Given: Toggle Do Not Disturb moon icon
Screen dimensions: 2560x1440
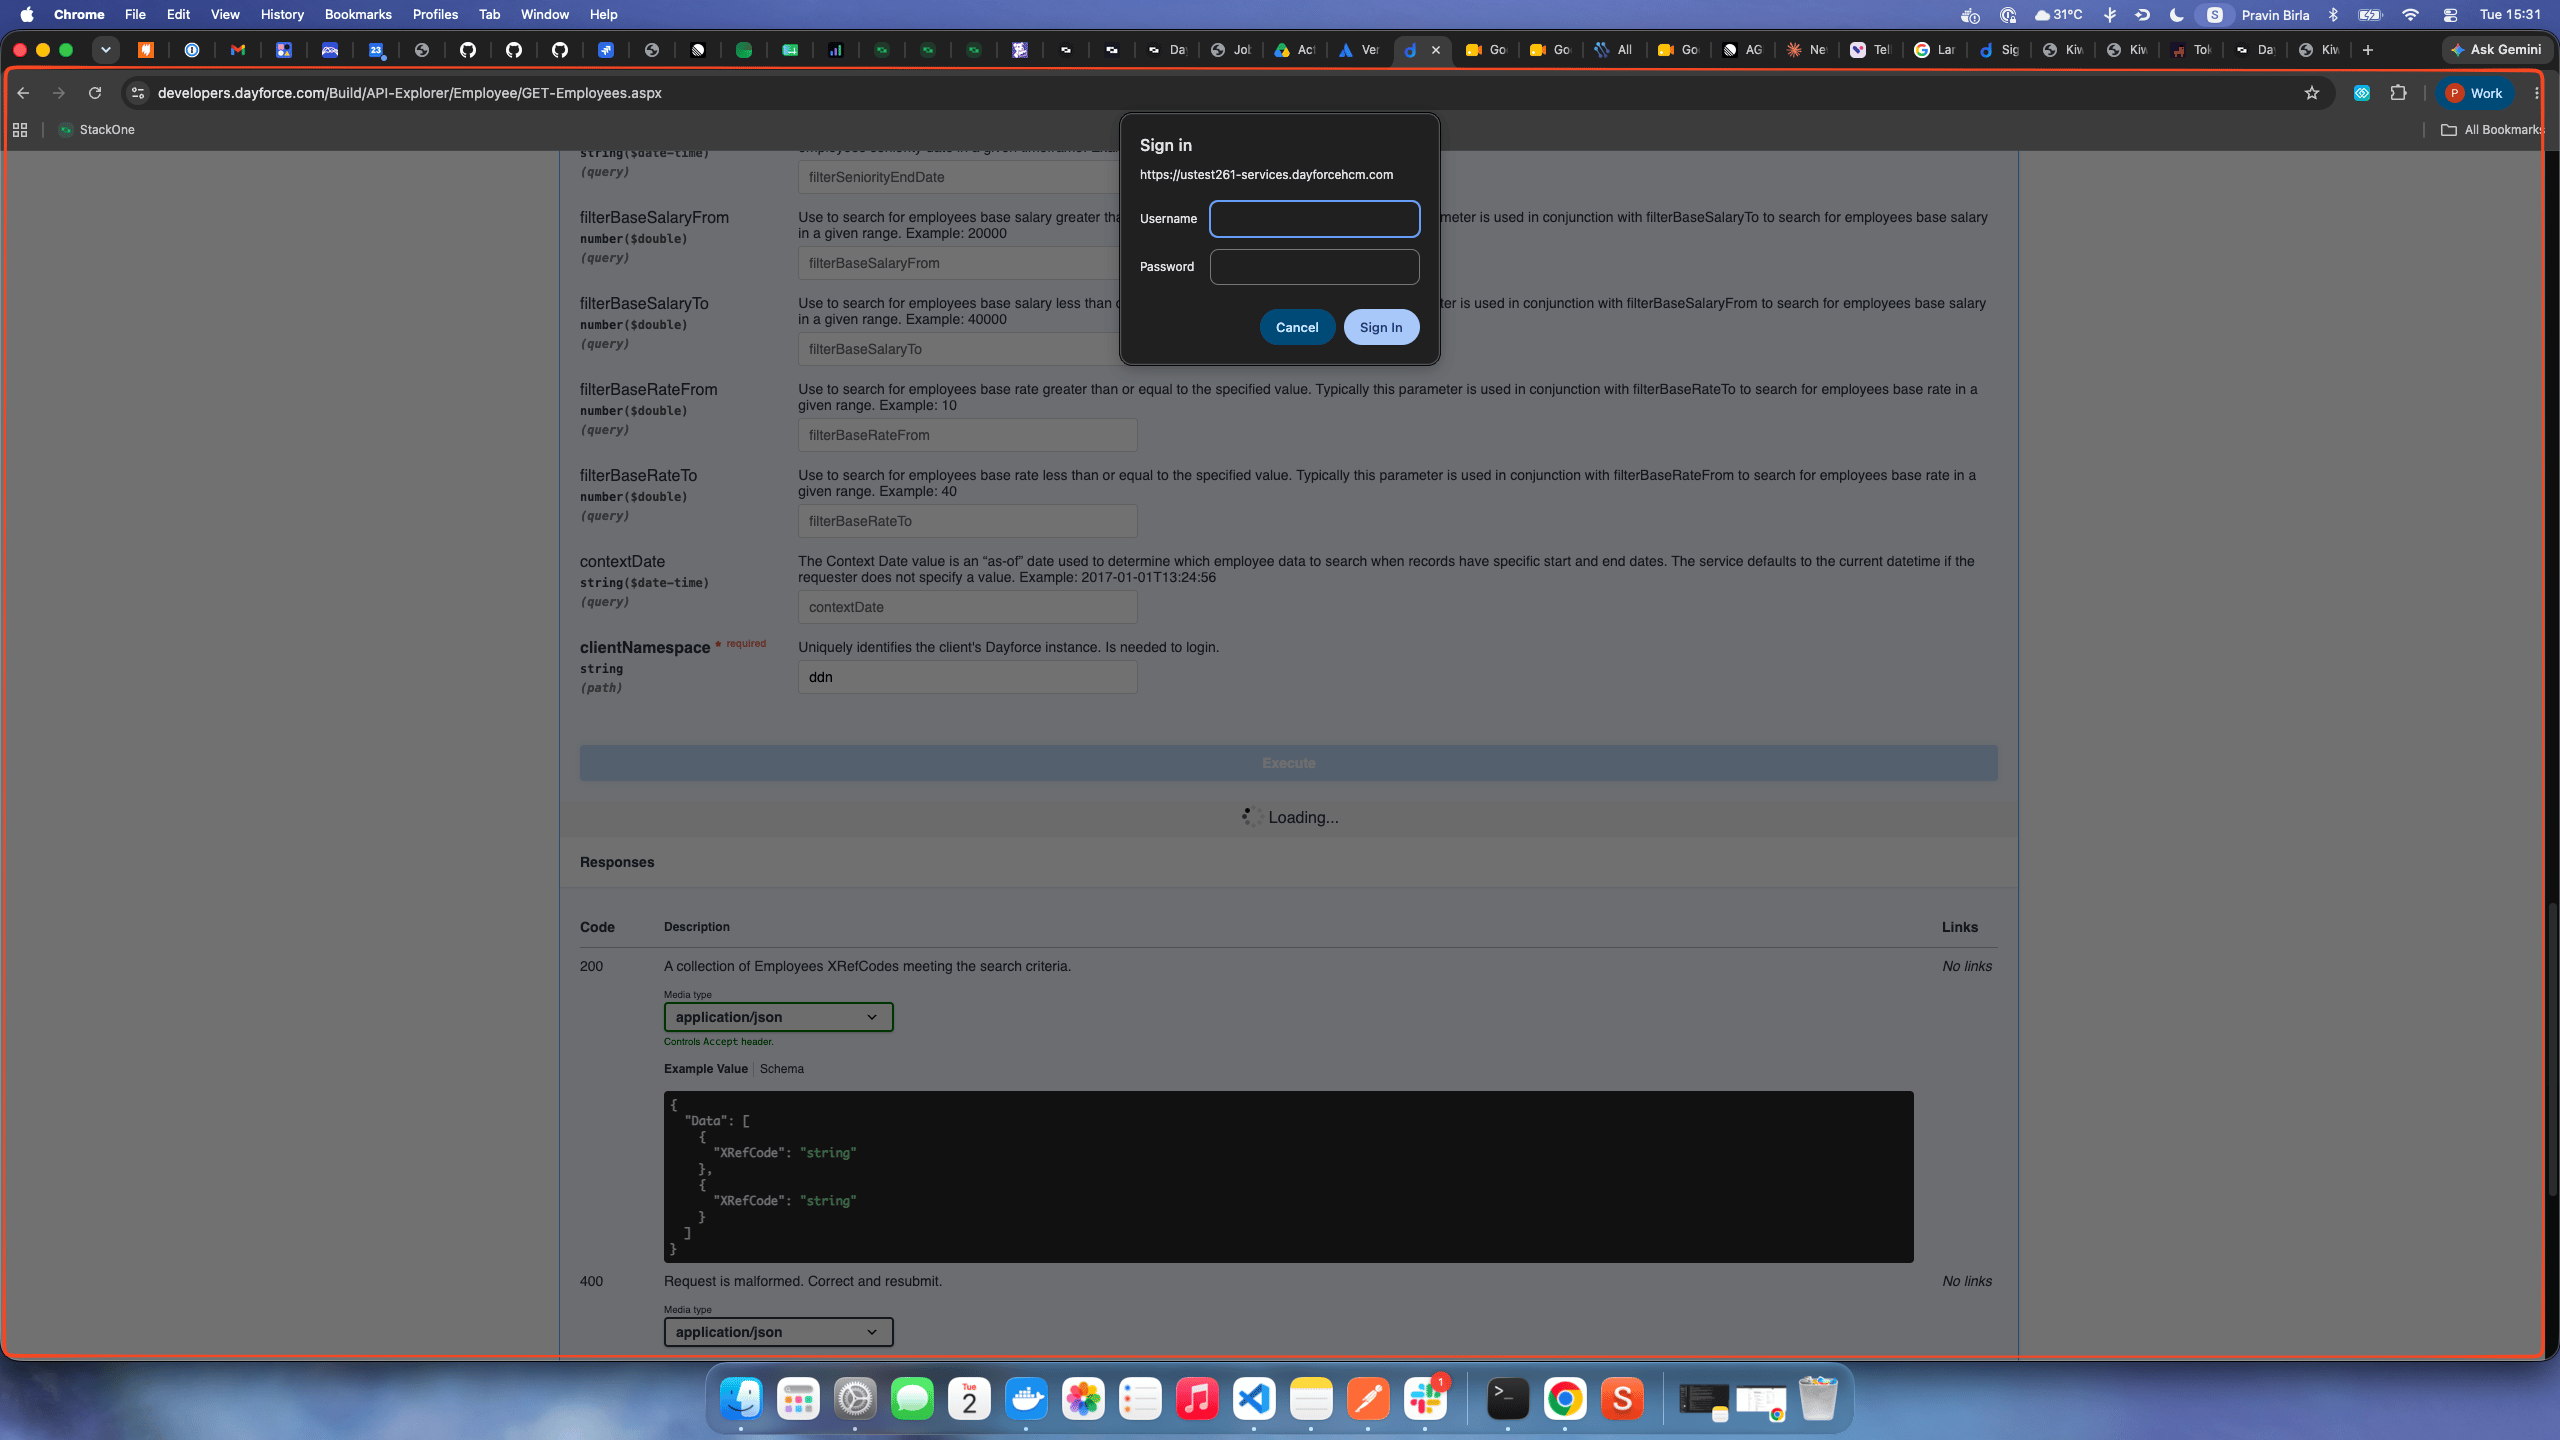Looking at the screenshot, I should coord(2176,15).
